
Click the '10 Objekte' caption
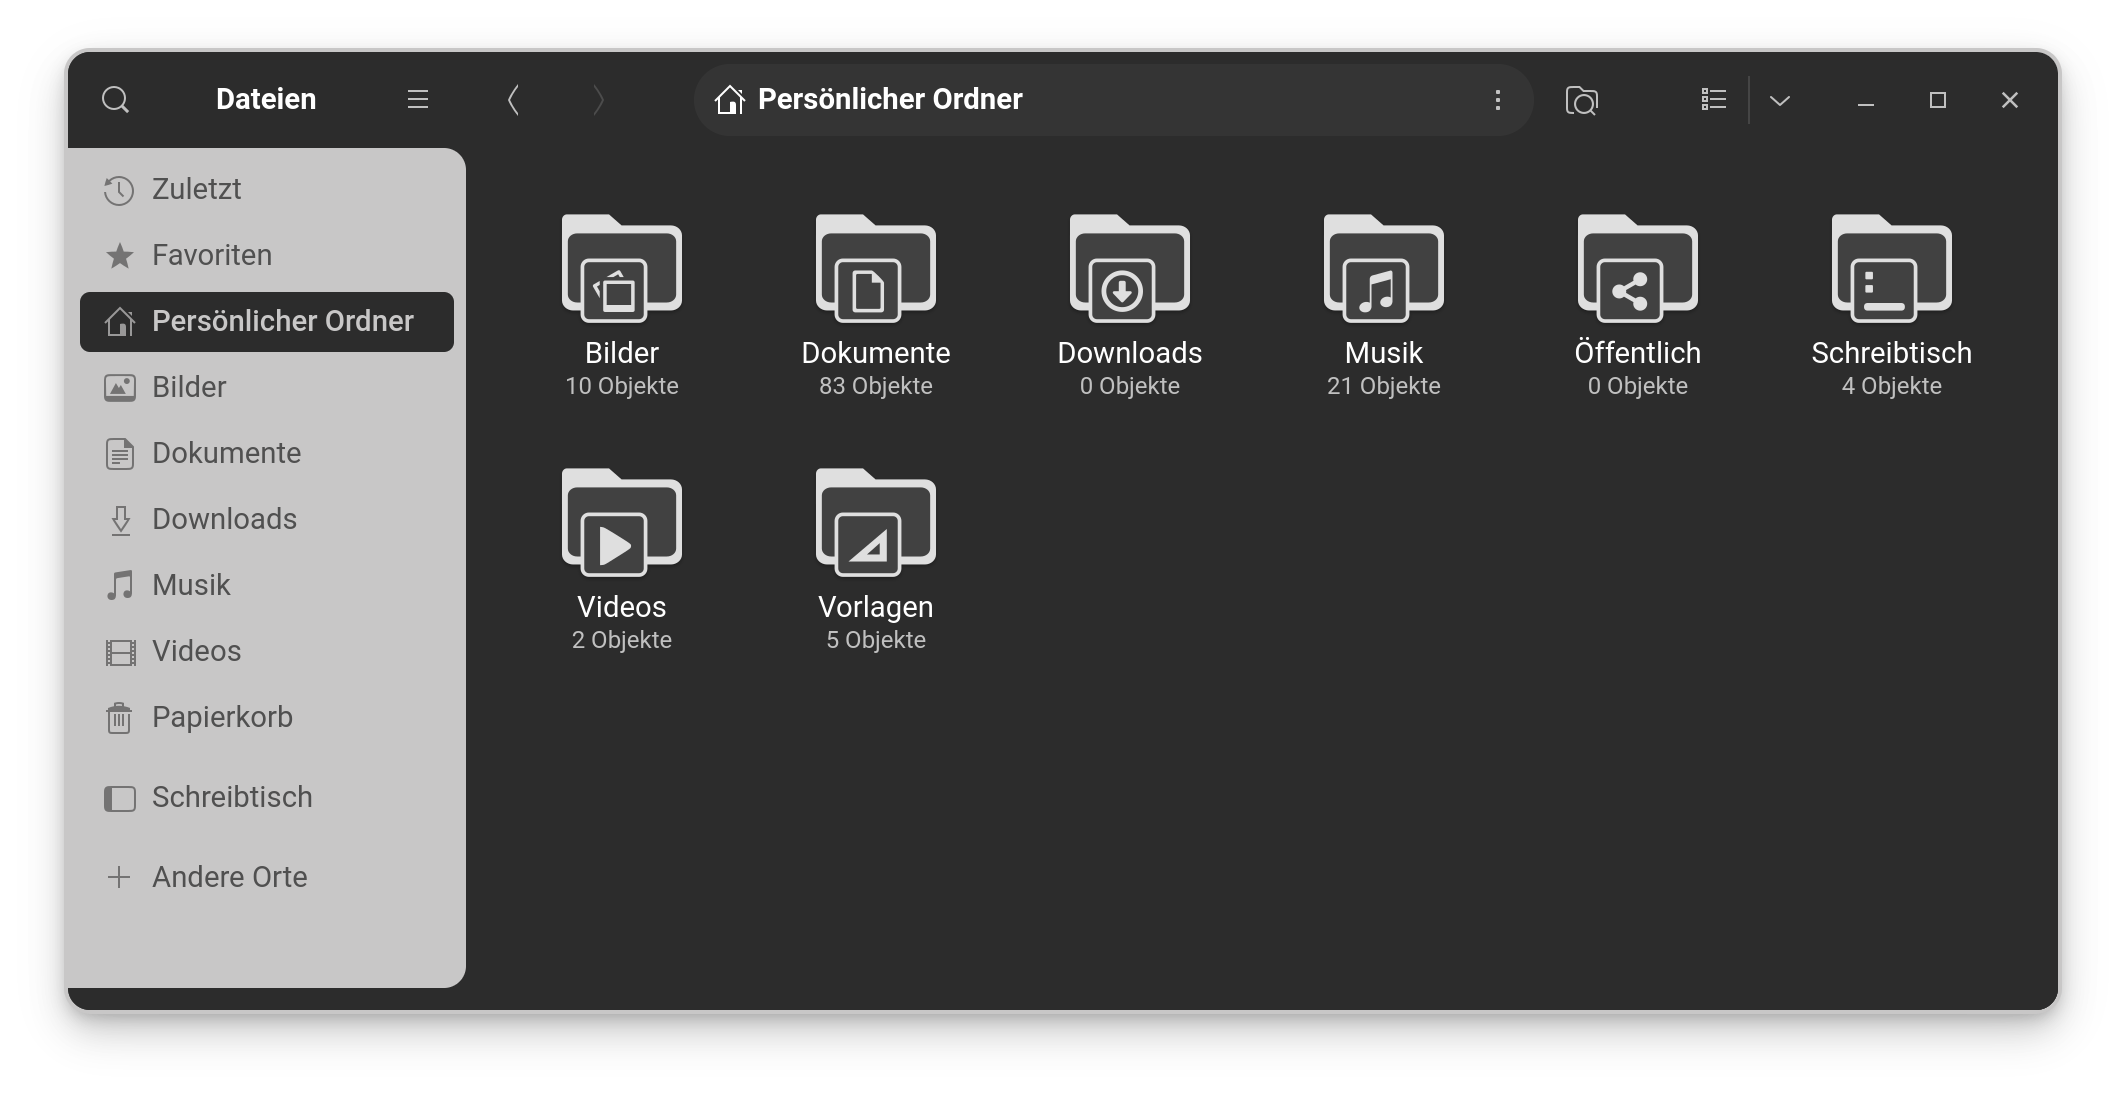pos(622,386)
